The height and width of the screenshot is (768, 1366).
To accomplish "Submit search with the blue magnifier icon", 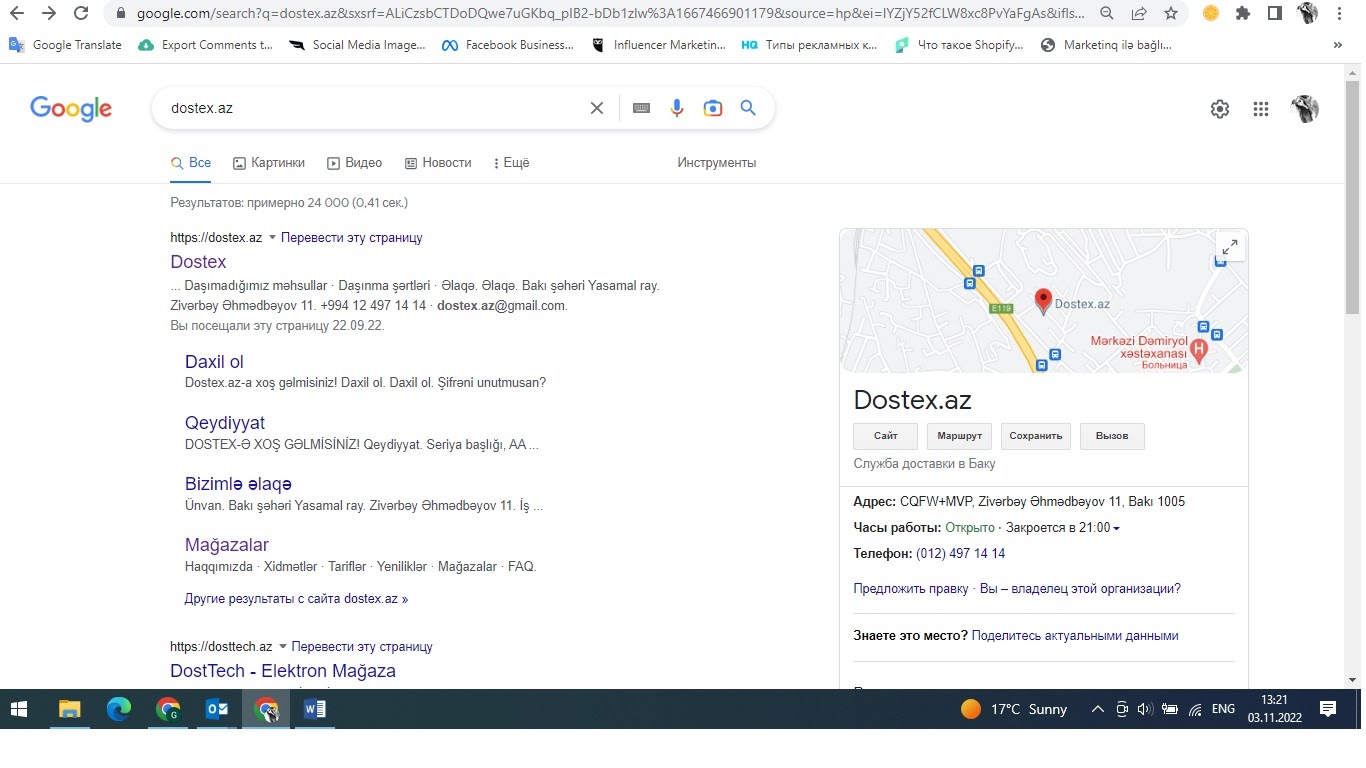I will click(748, 108).
